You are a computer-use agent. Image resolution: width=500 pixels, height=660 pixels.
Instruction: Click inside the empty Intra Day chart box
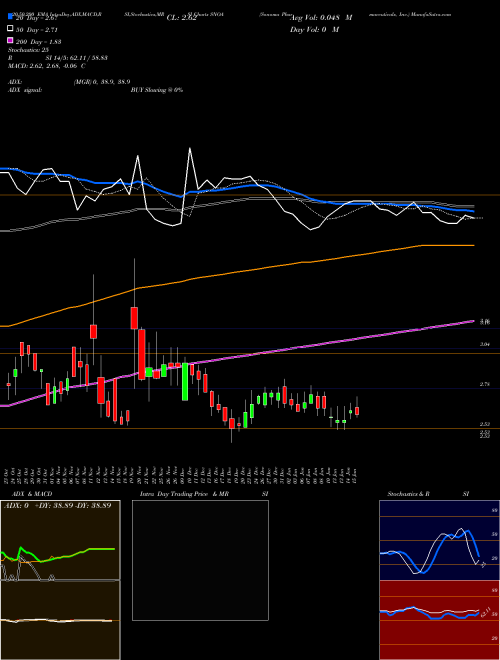tap(200, 560)
